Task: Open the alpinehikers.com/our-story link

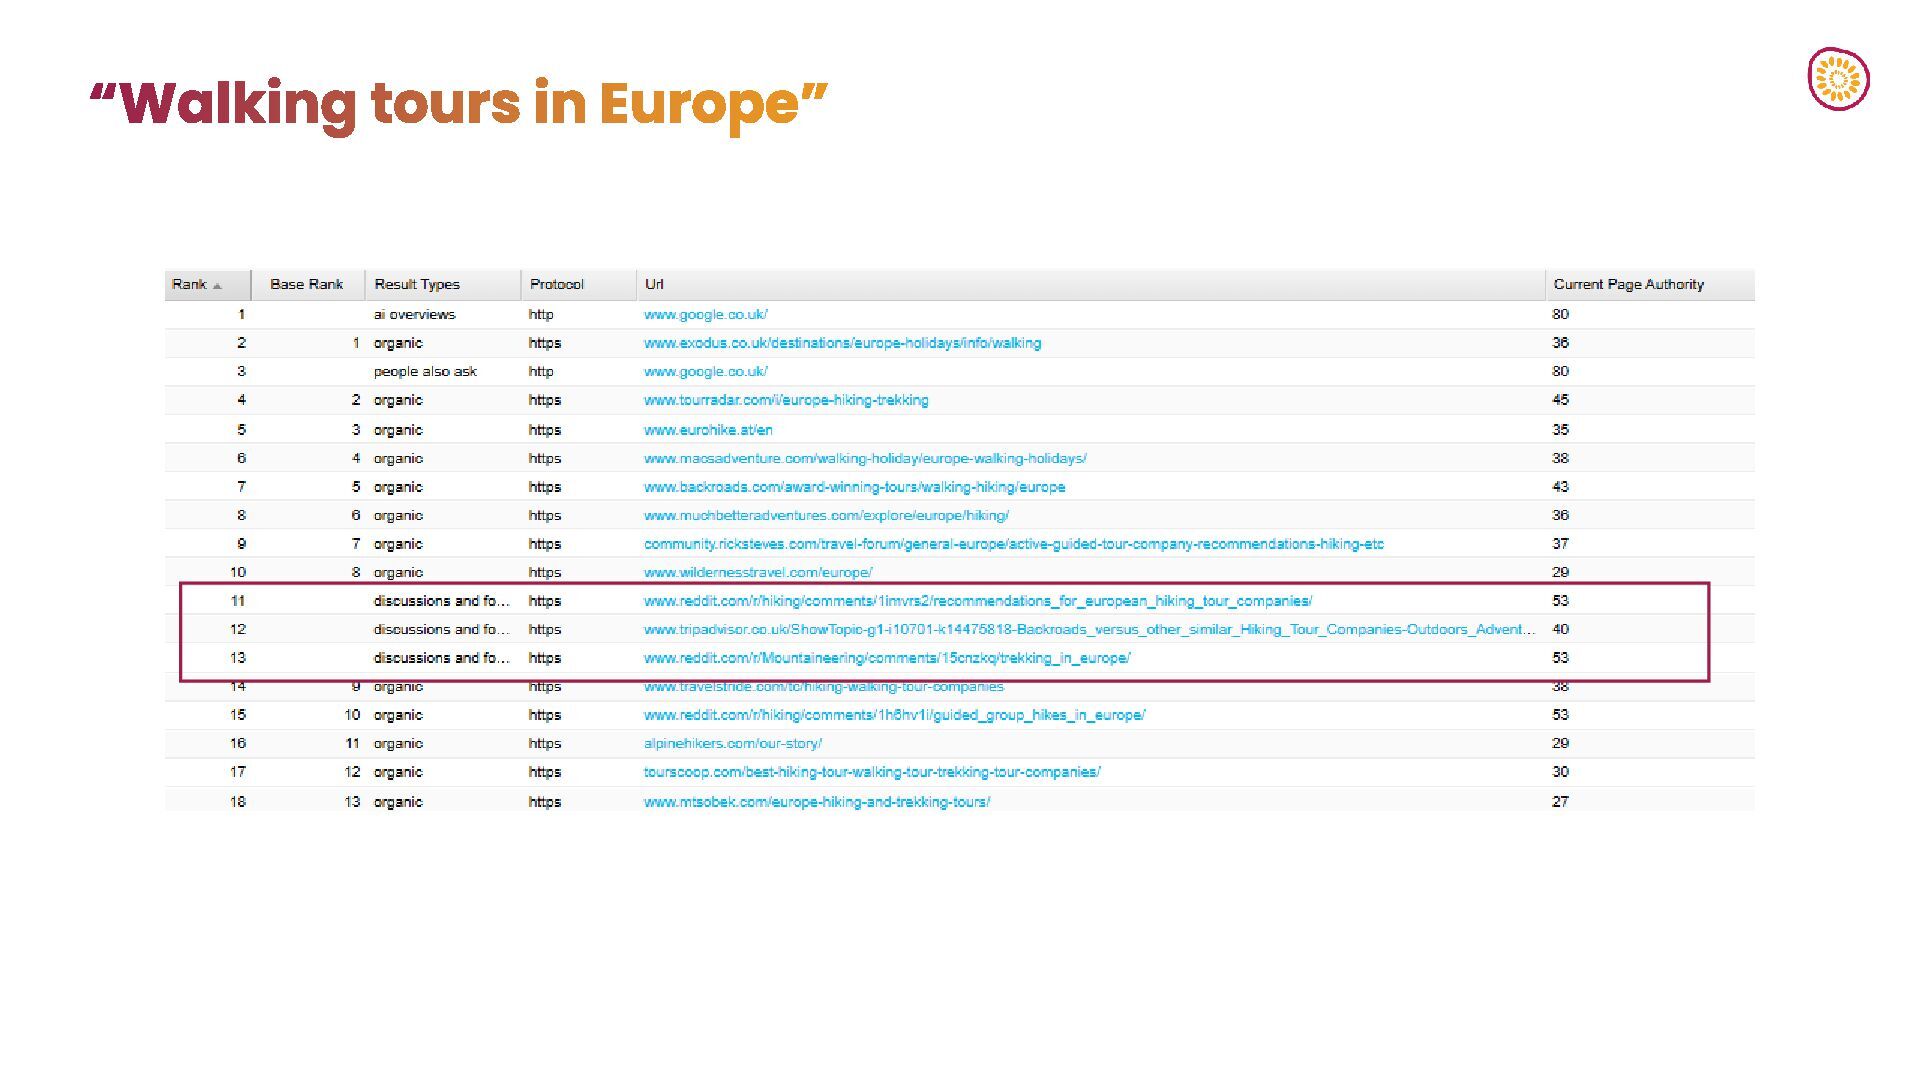Action: tap(733, 744)
